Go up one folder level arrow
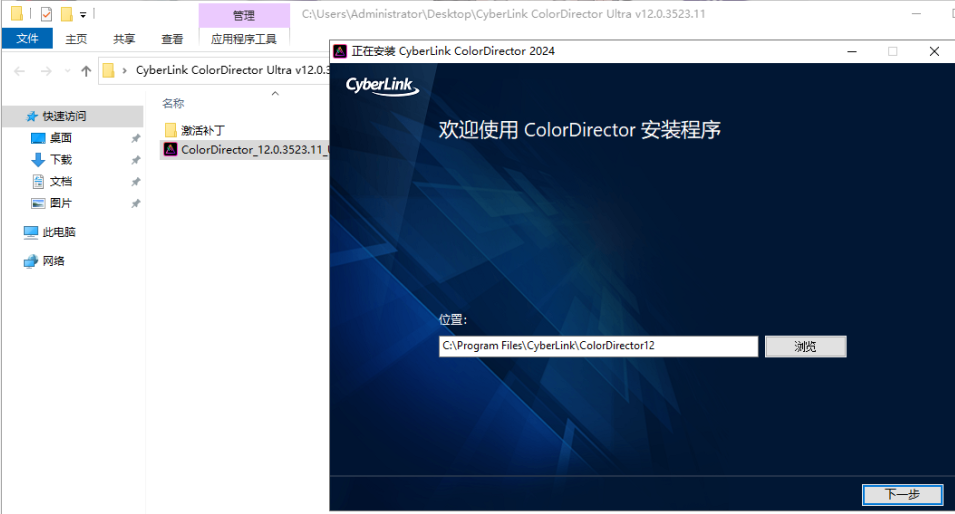 (x=86, y=71)
